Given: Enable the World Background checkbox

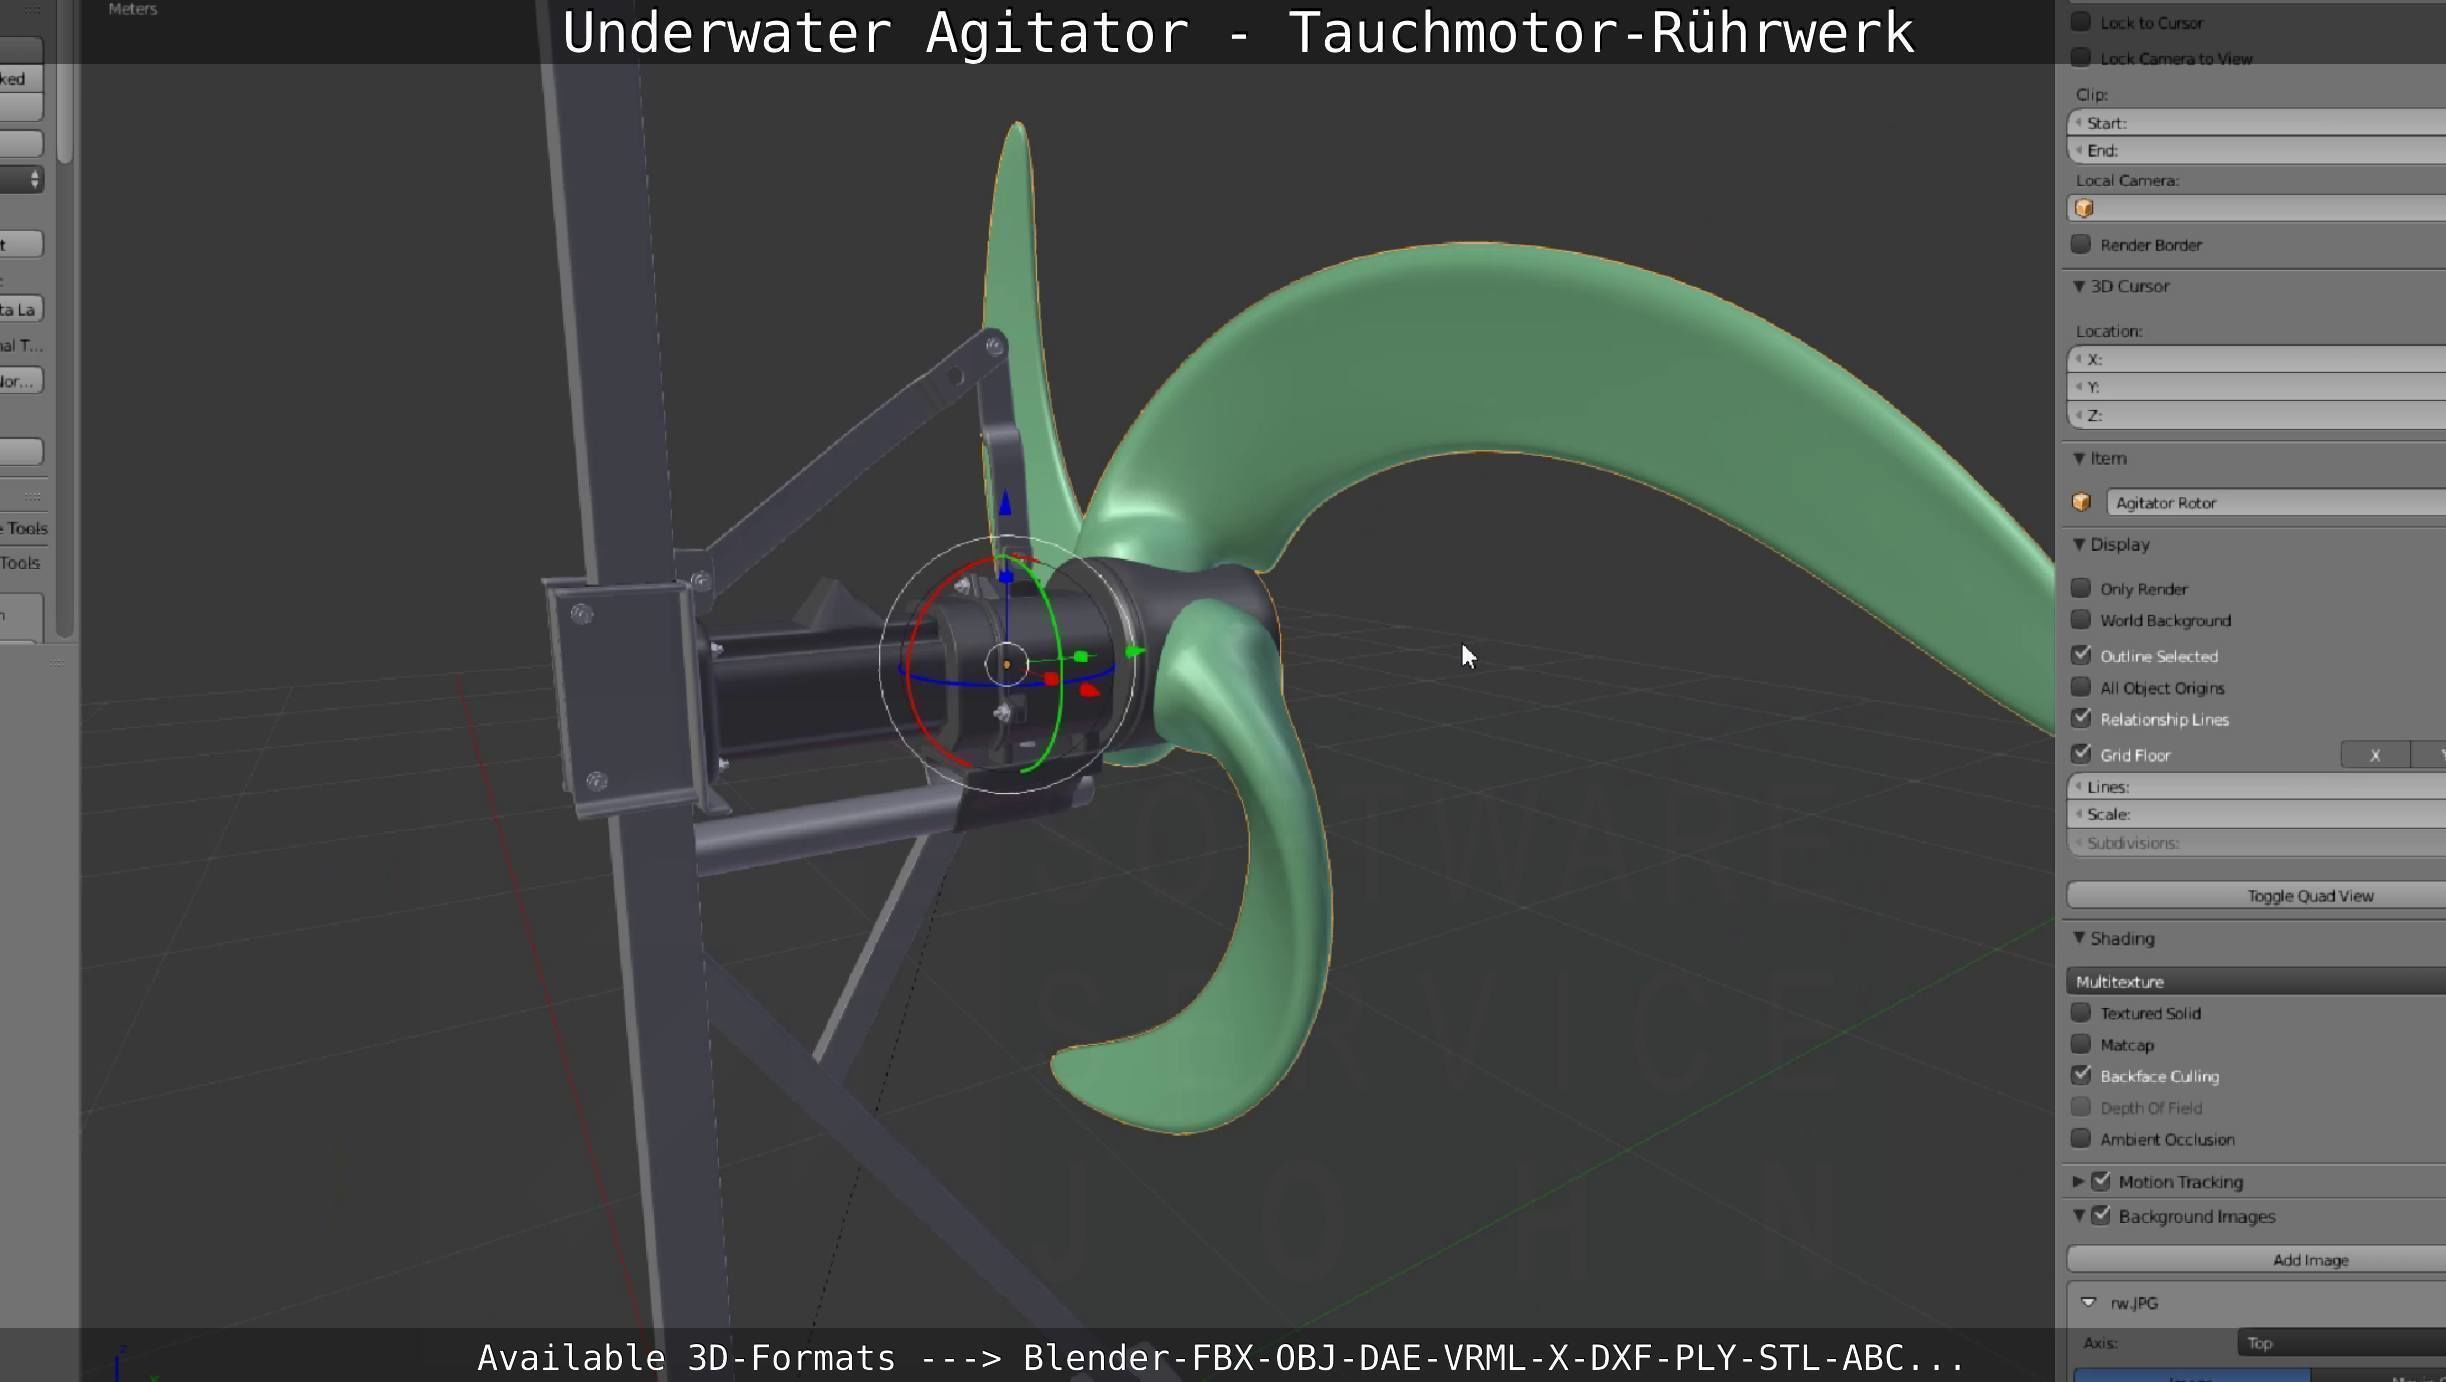Looking at the screenshot, I should click(x=2081, y=620).
